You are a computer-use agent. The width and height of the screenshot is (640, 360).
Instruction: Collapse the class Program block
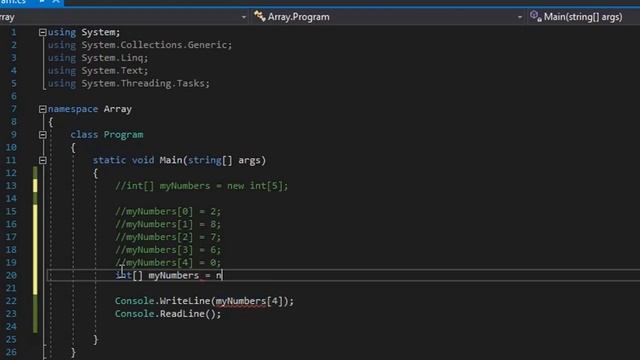pyautogui.click(x=42, y=135)
